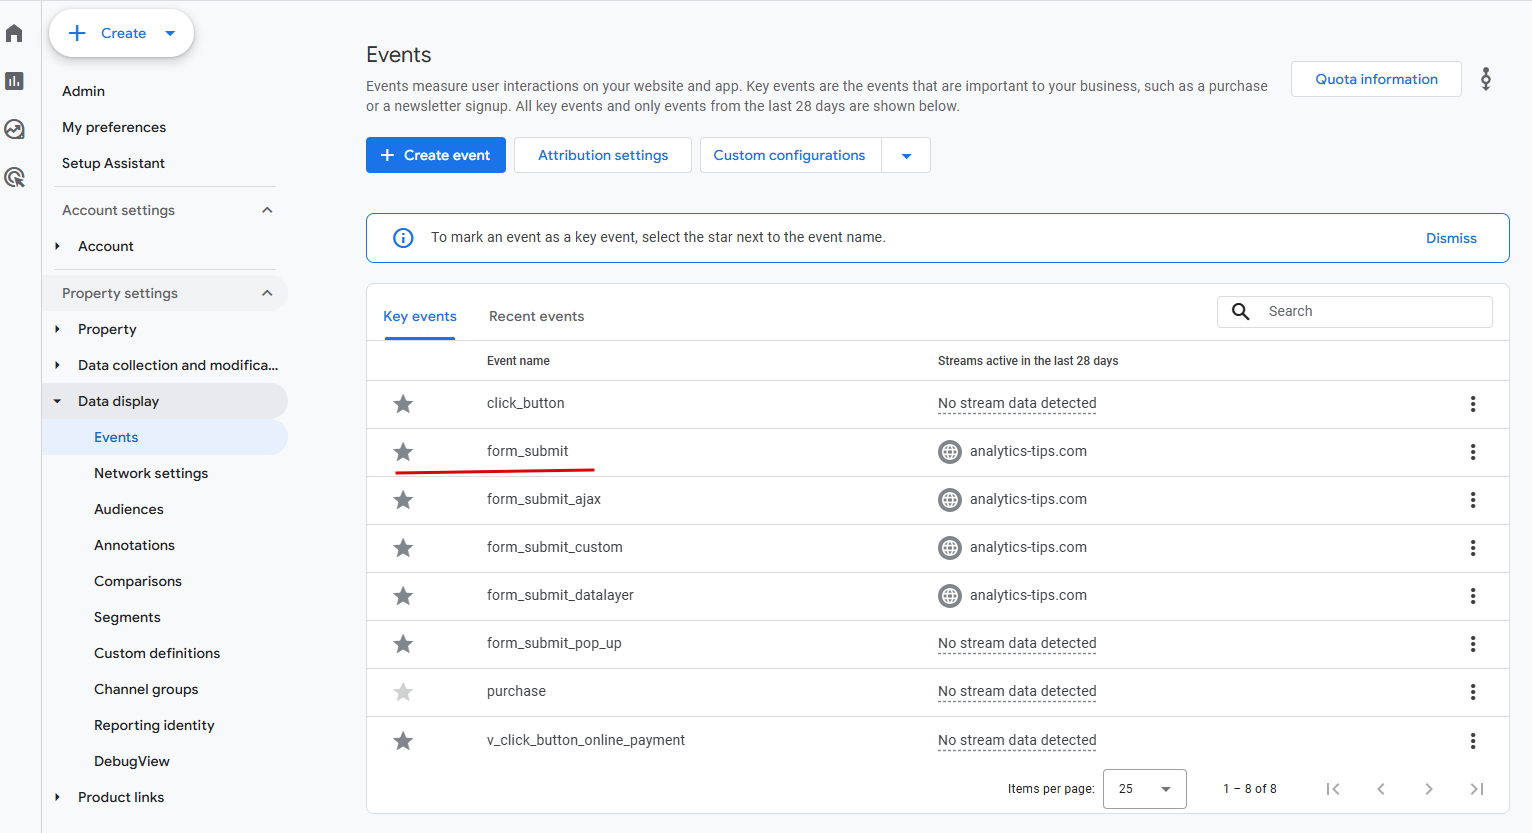1532x833 pixels.
Task: Click the insights icon beside Quota information
Action: click(1486, 79)
